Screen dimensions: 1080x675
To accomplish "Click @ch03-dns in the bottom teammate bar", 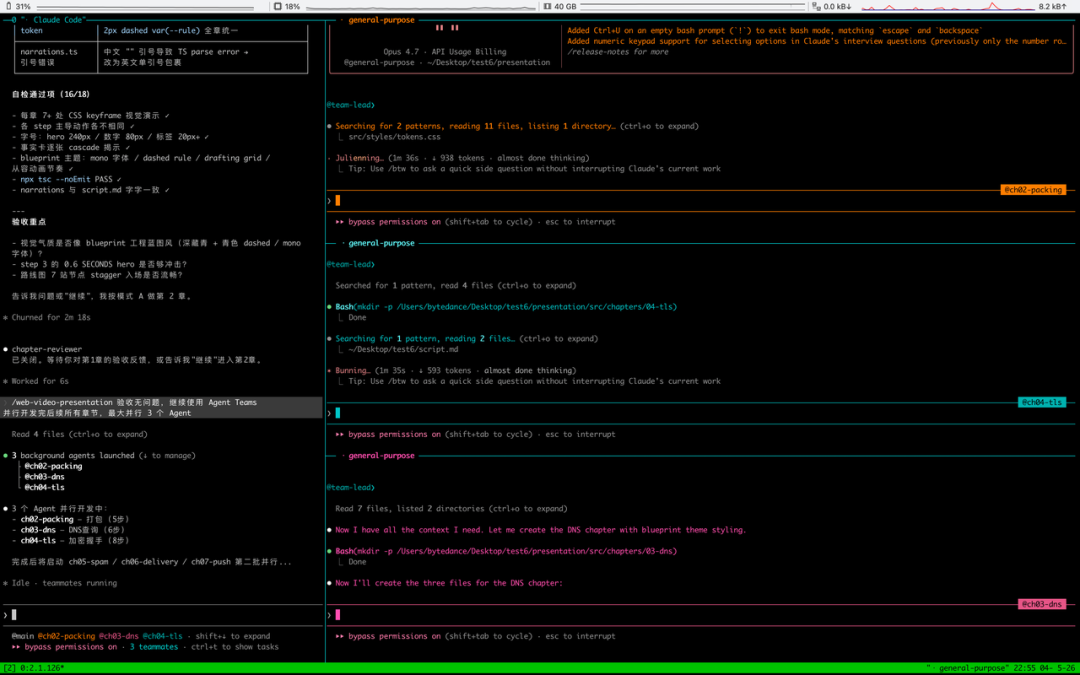I will tap(118, 636).
